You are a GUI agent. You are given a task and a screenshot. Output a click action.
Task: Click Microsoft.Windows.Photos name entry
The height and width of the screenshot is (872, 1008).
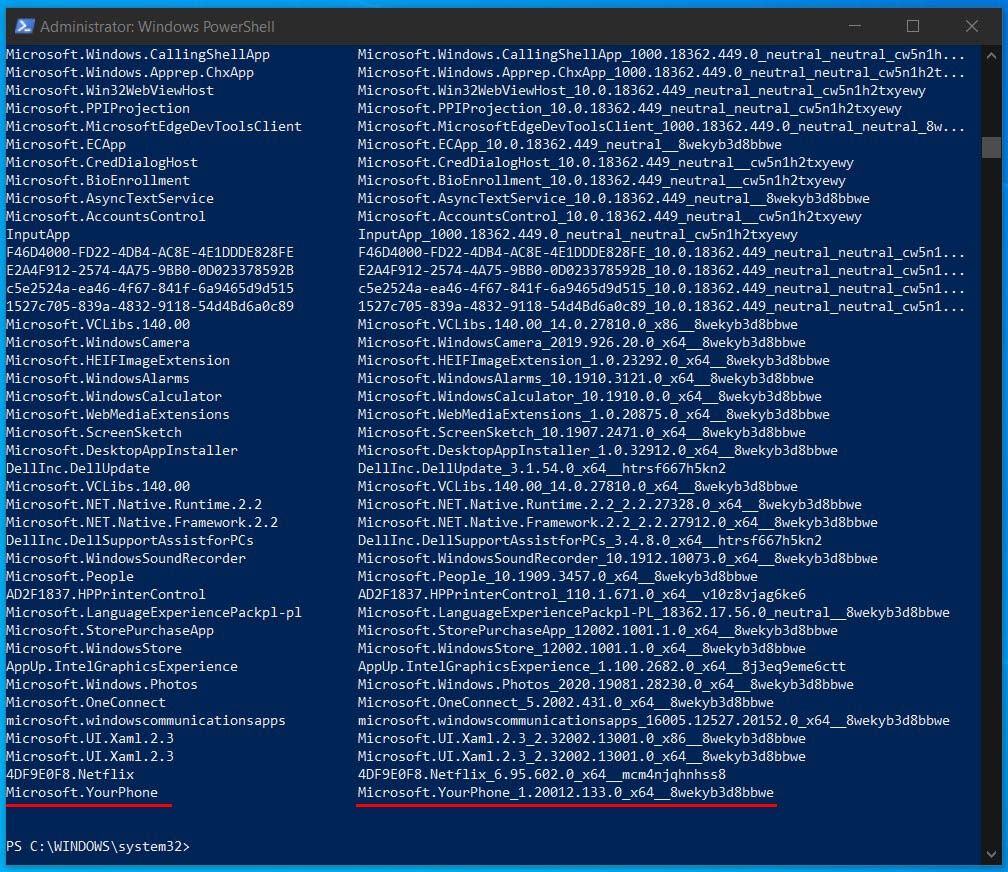coord(102,684)
